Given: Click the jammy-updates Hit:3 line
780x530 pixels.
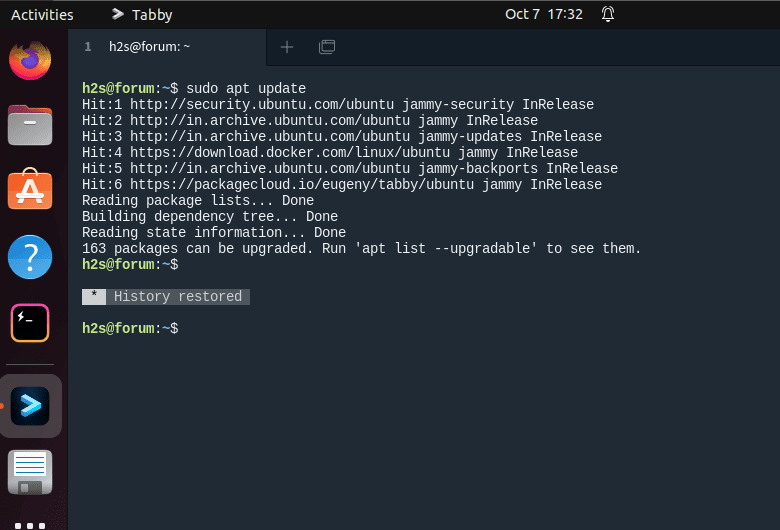Looking at the screenshot, I should 342,136.
